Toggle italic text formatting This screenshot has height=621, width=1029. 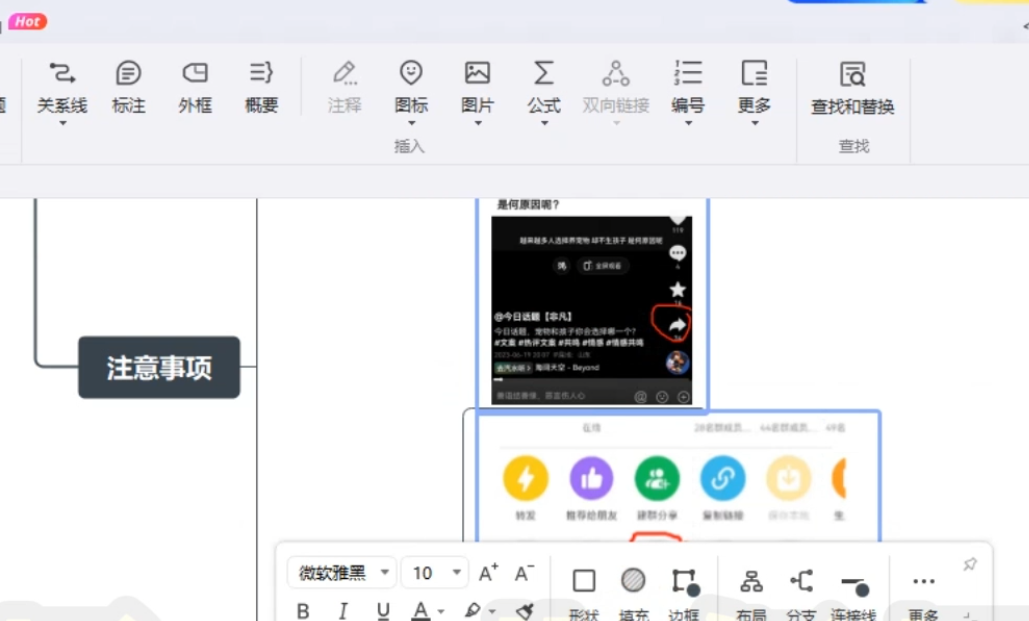pyautogui.click(x=343, y=611)
